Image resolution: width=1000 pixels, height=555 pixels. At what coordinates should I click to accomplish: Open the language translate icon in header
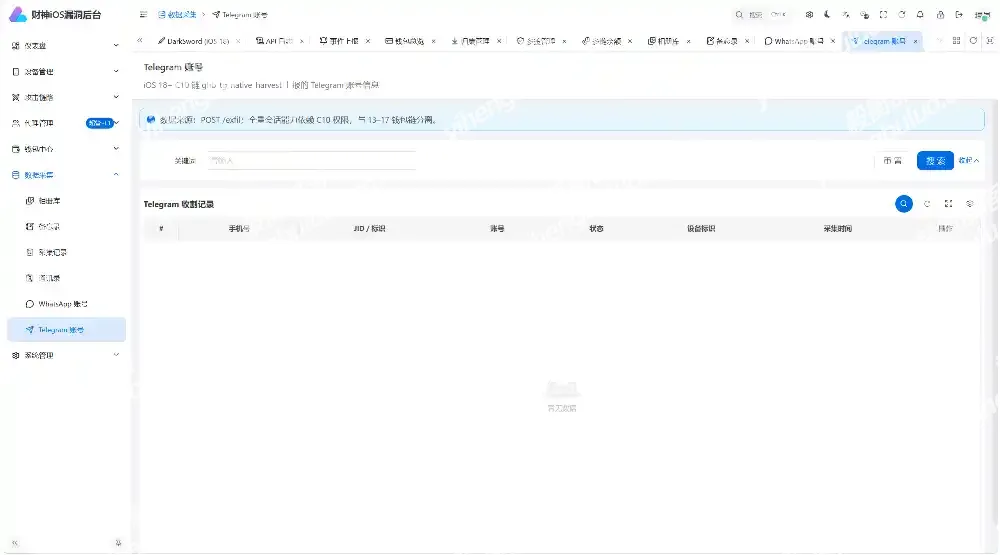[846, 15]
